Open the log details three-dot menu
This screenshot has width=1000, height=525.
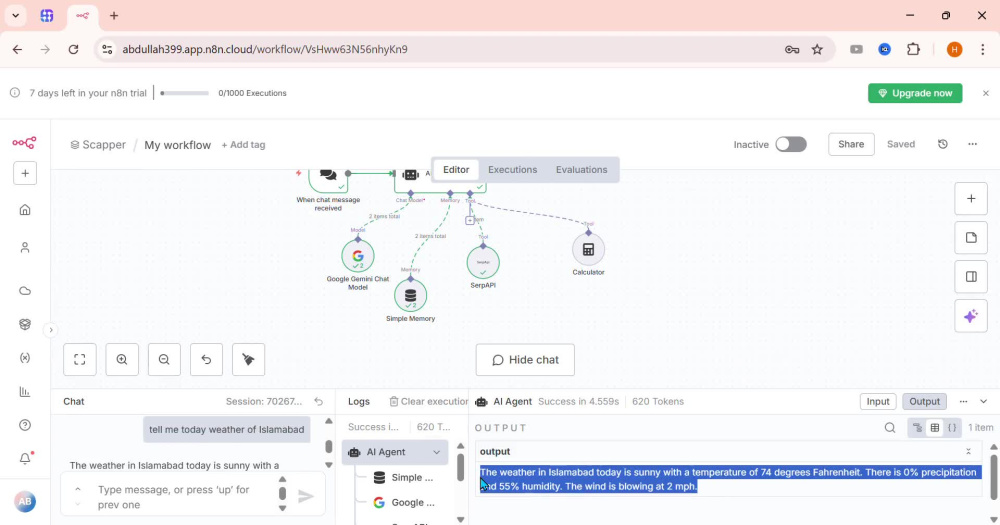(963, 401)
